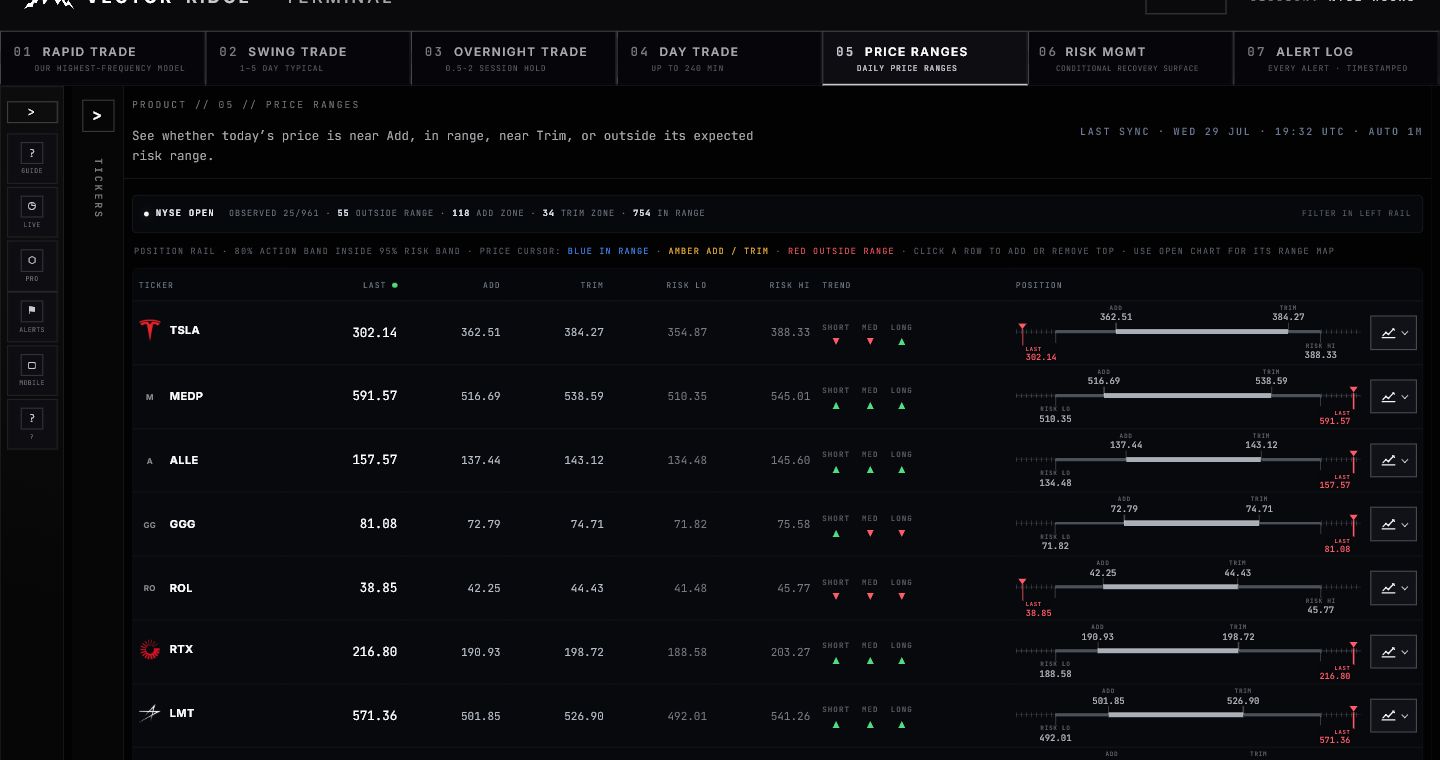Open the Pro sidebar icon
Viewport: 1440px width, 760px height.
(32, 265)
